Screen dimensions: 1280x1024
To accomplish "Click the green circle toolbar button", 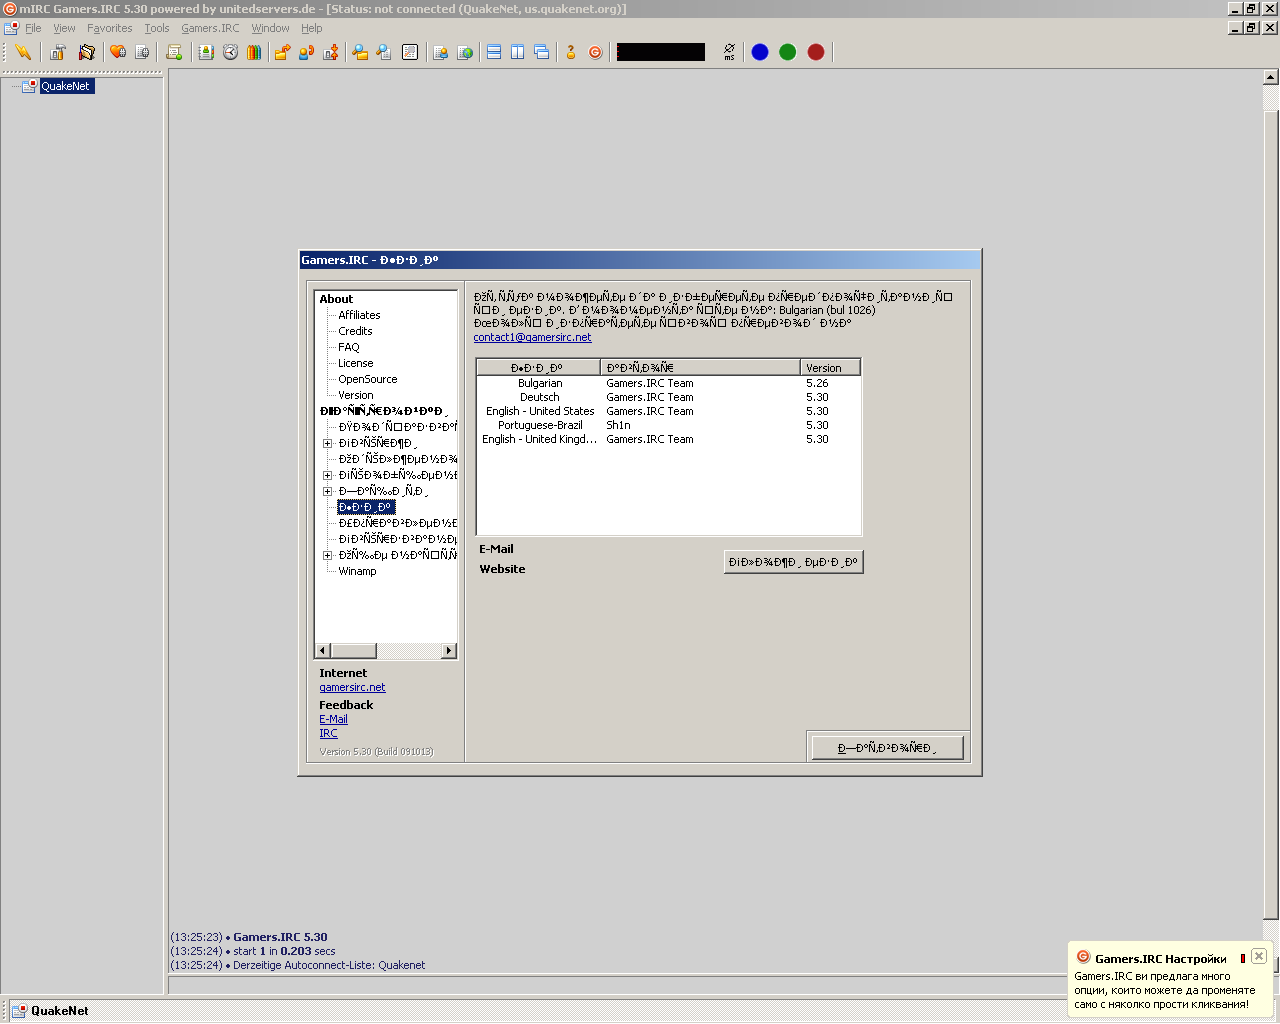I will 788,52.
